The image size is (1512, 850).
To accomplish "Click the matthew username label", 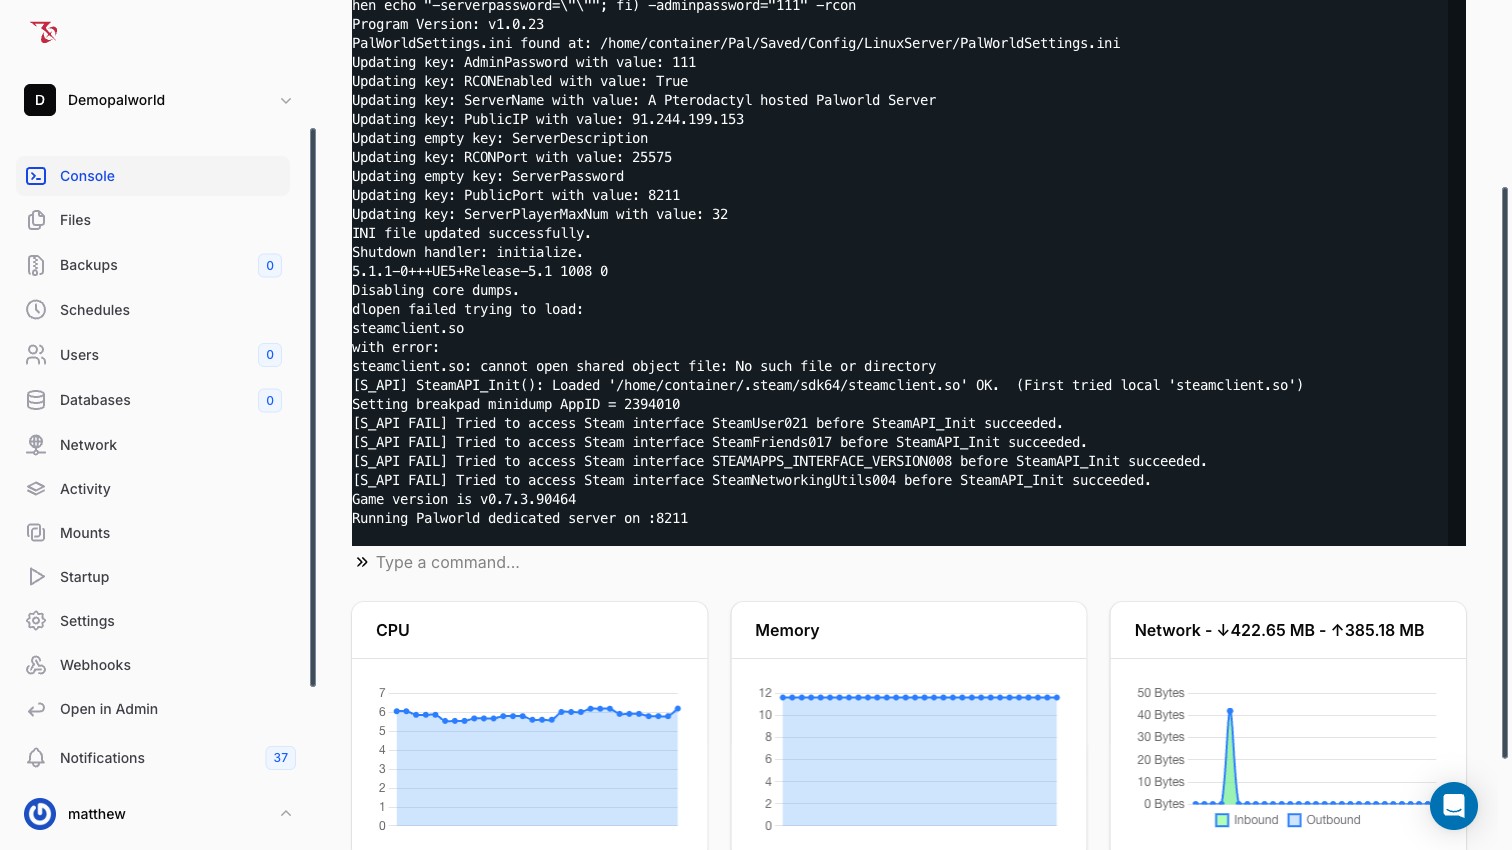I will [97, 814].
